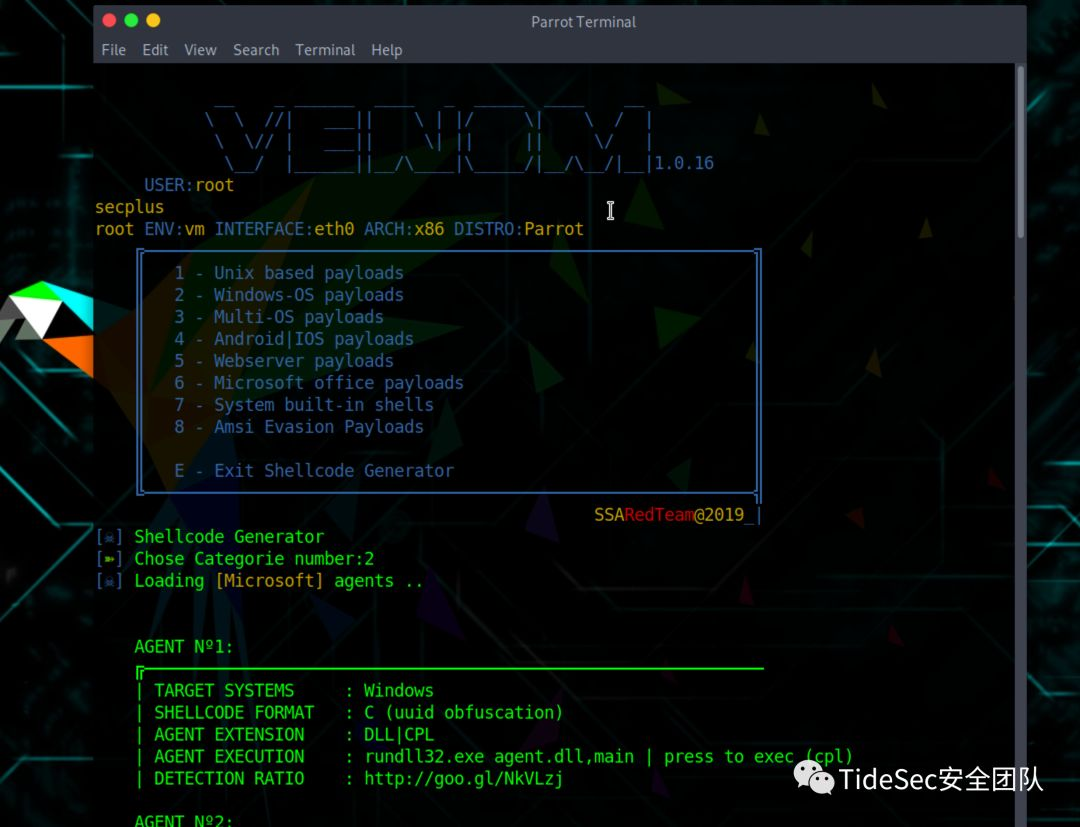This screenshot has width=1080, height=827.
Task: Click the rundll32.exe agent.dll,main text
Action: tap(499, 757)
